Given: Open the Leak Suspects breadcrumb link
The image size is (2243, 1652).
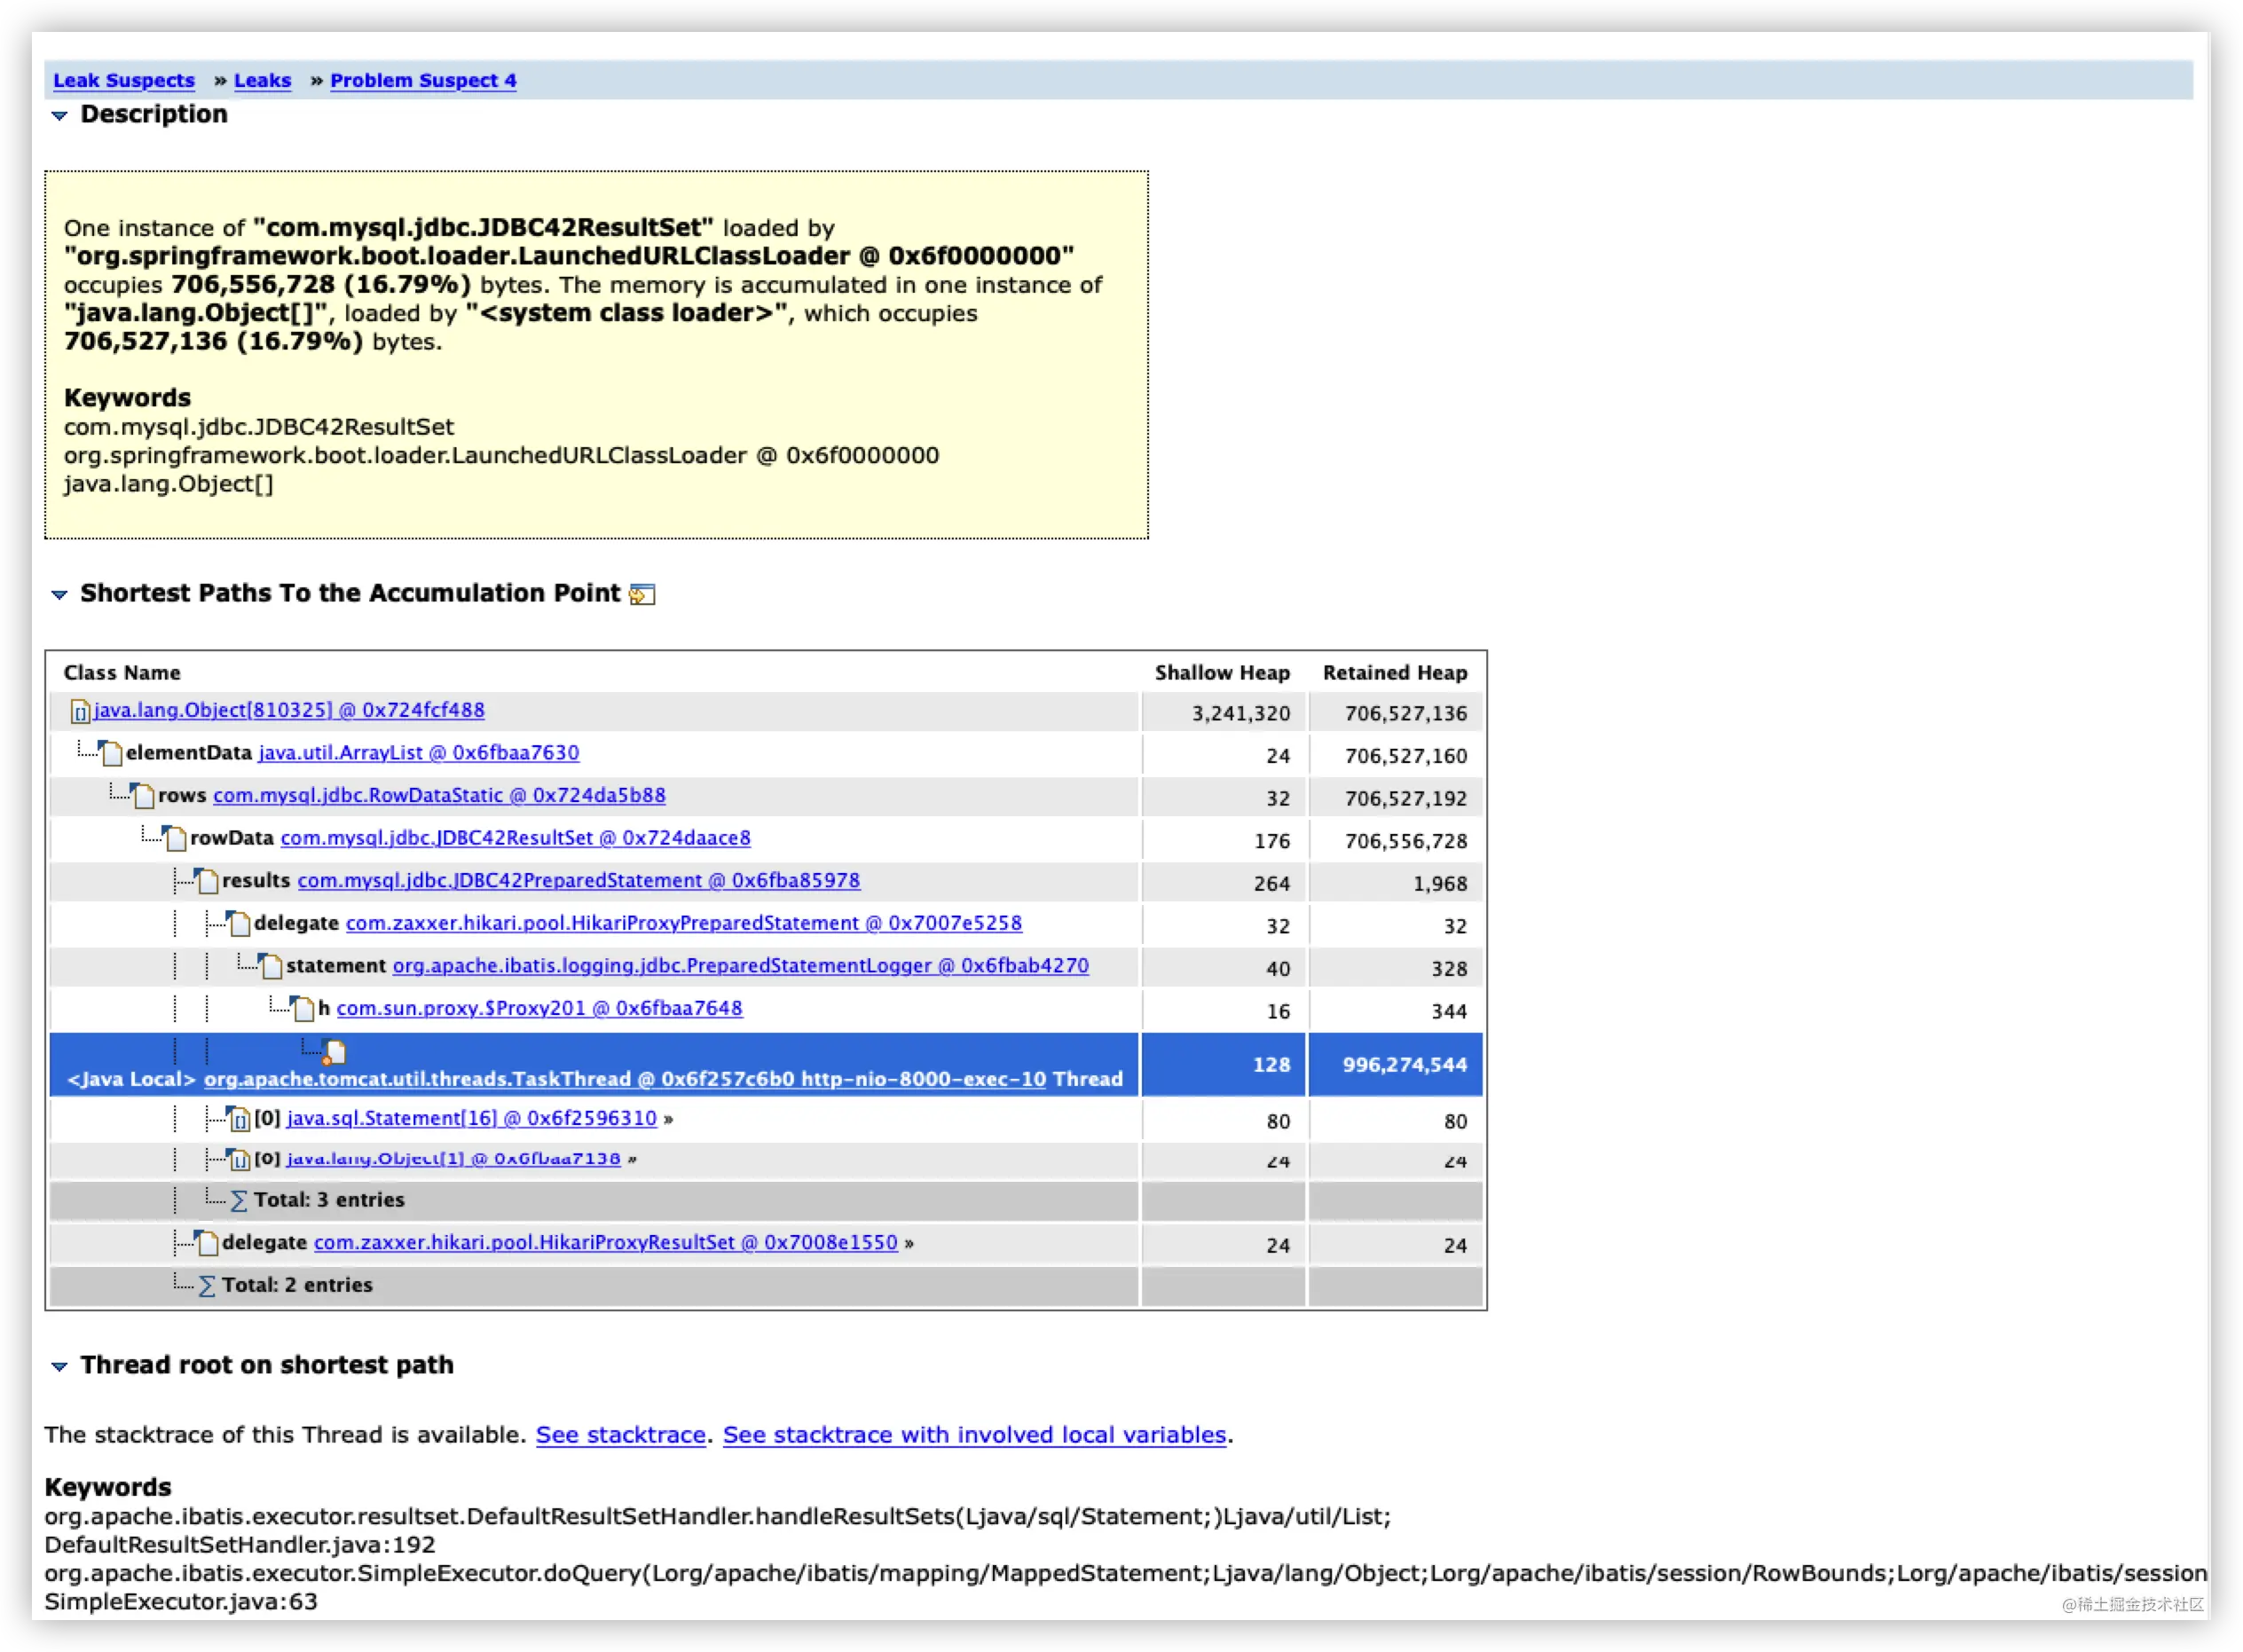Looking at the screenshot, I should coord(124,80).
